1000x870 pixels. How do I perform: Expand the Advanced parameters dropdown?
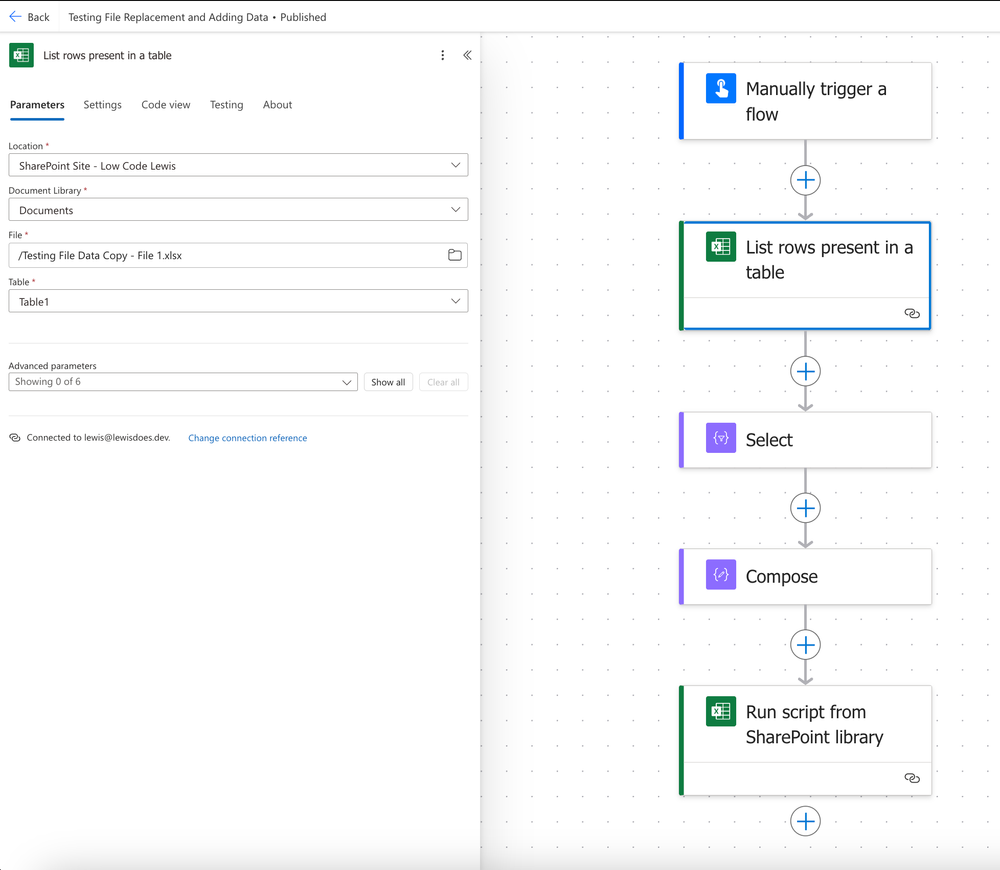pyautogui.click(x=346, y=381)
